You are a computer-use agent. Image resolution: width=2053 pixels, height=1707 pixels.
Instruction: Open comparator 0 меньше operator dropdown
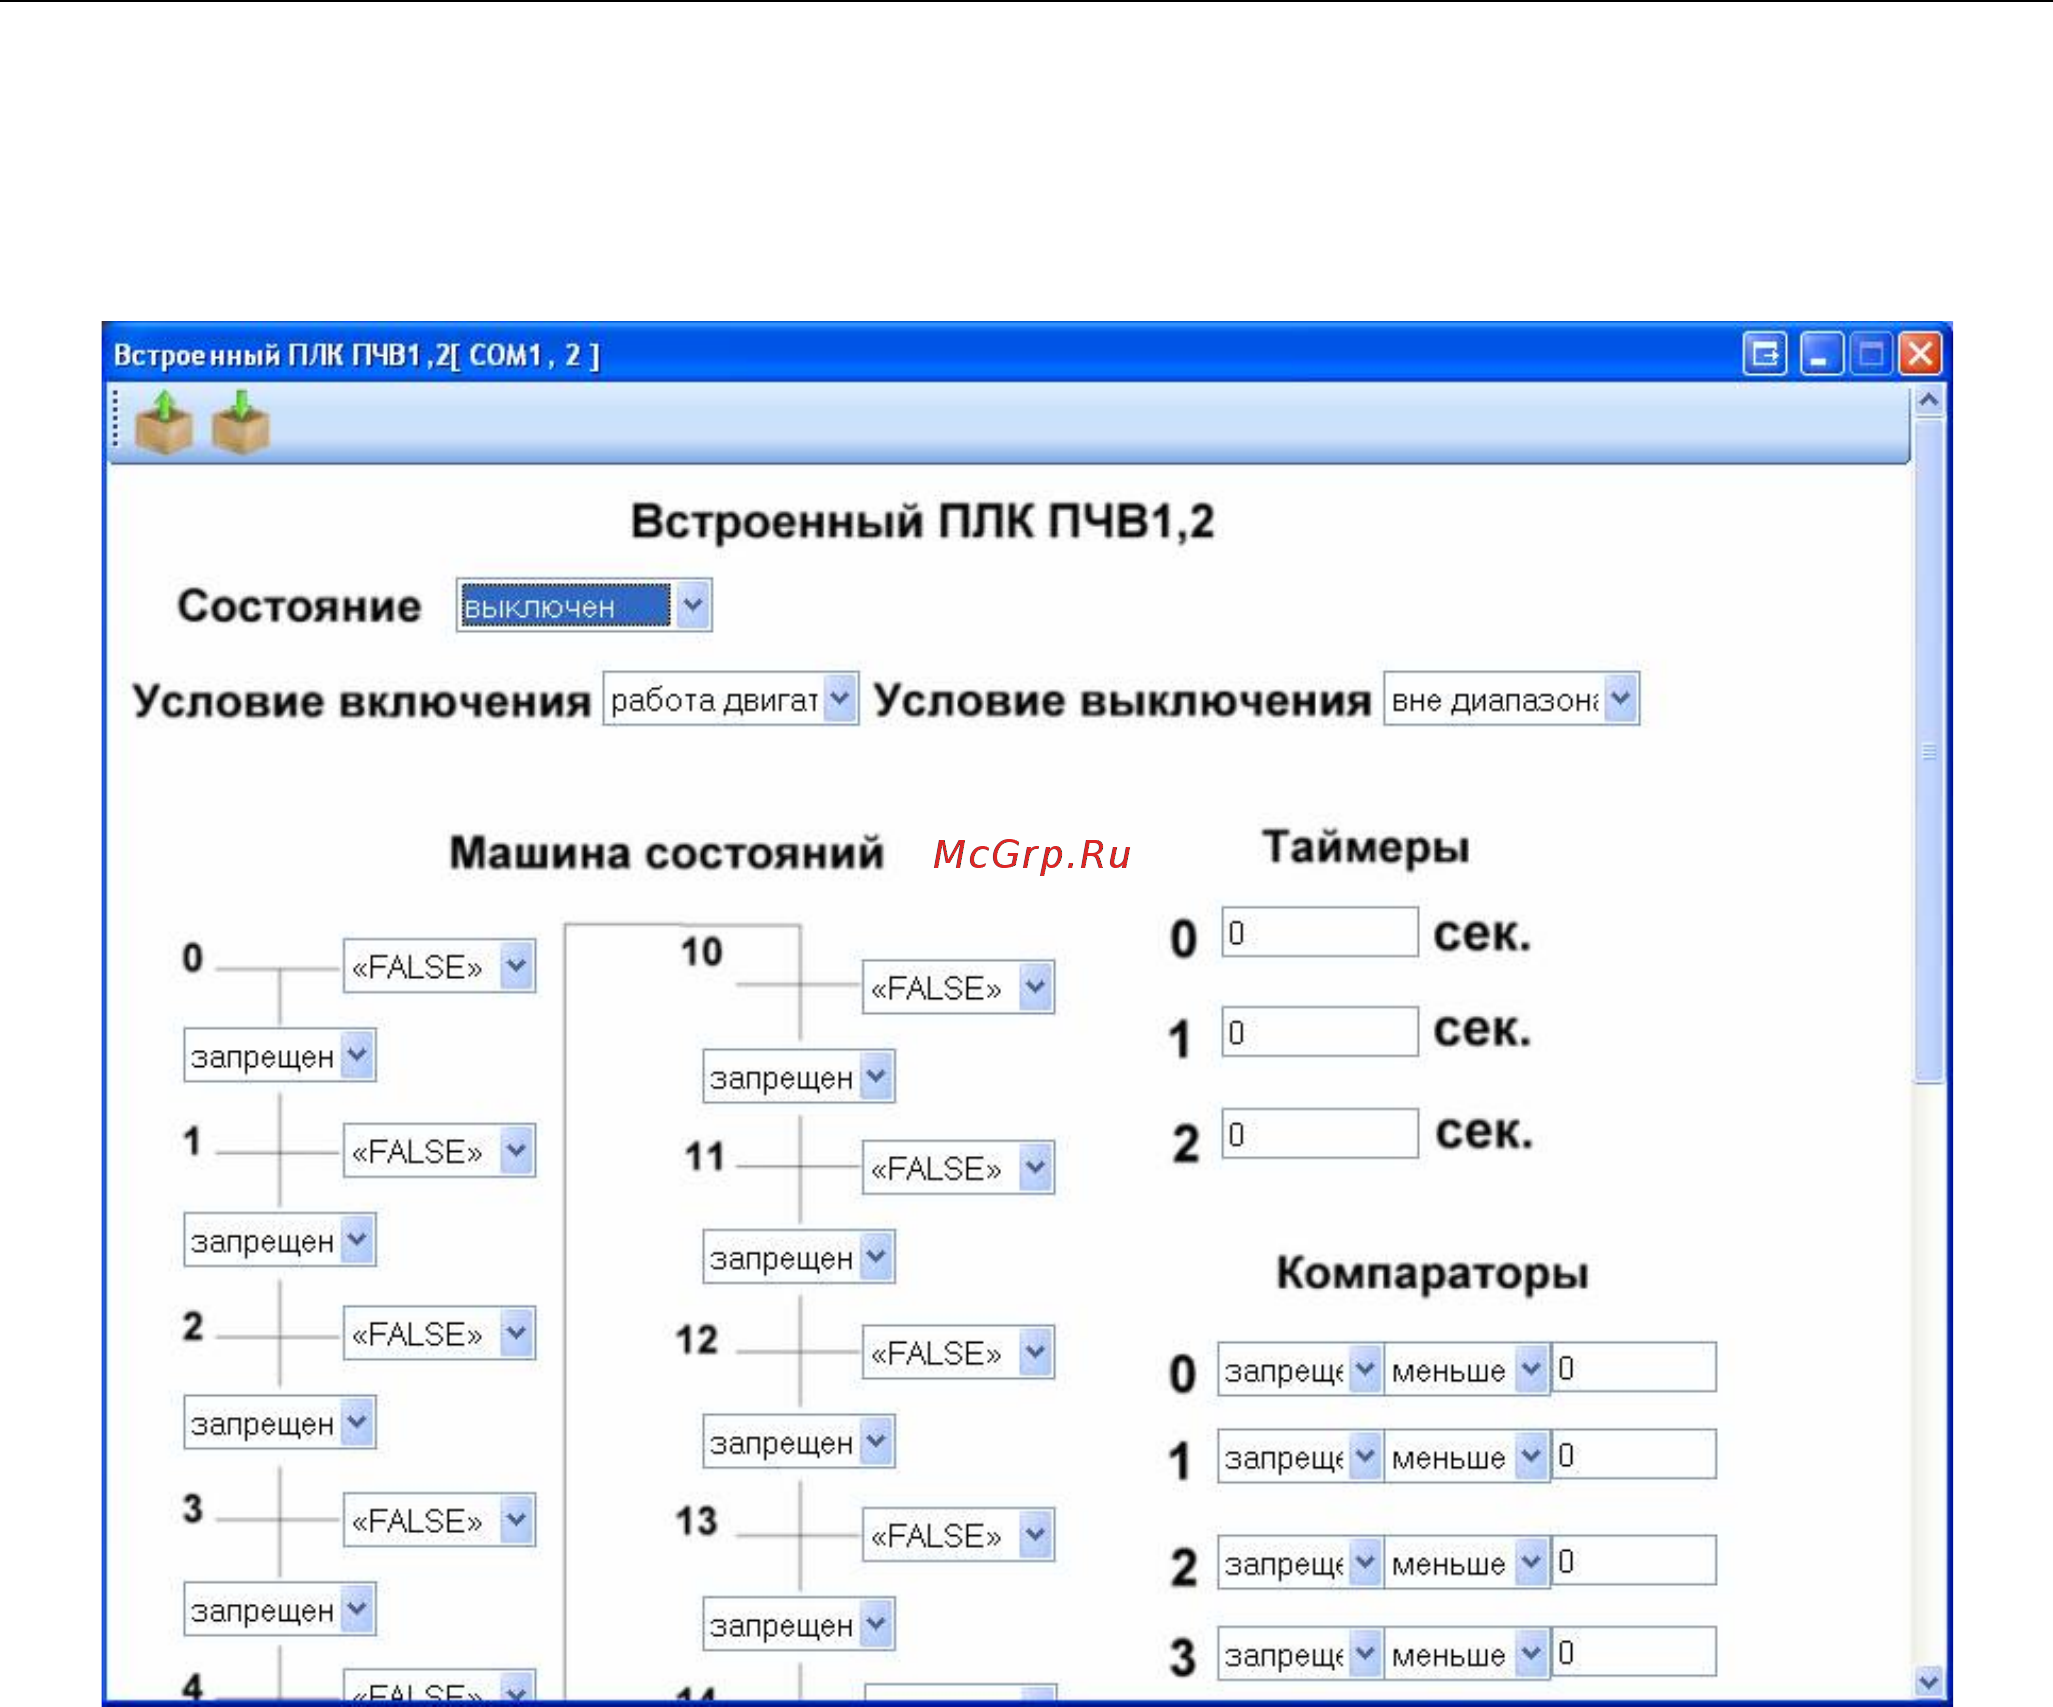pos(1467,1370)
